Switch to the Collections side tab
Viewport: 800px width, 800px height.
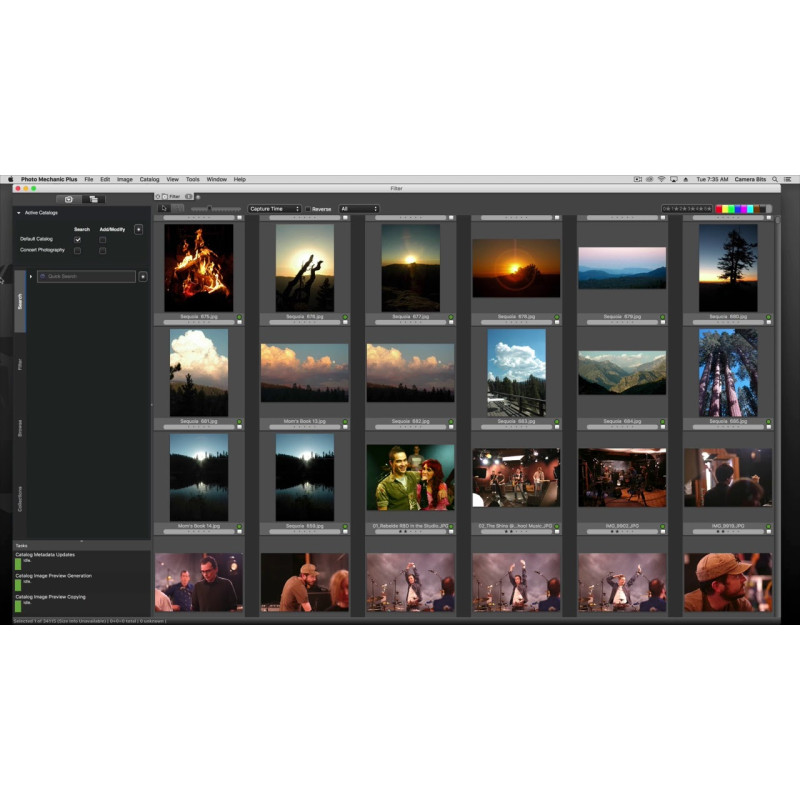tap(20, 498)
